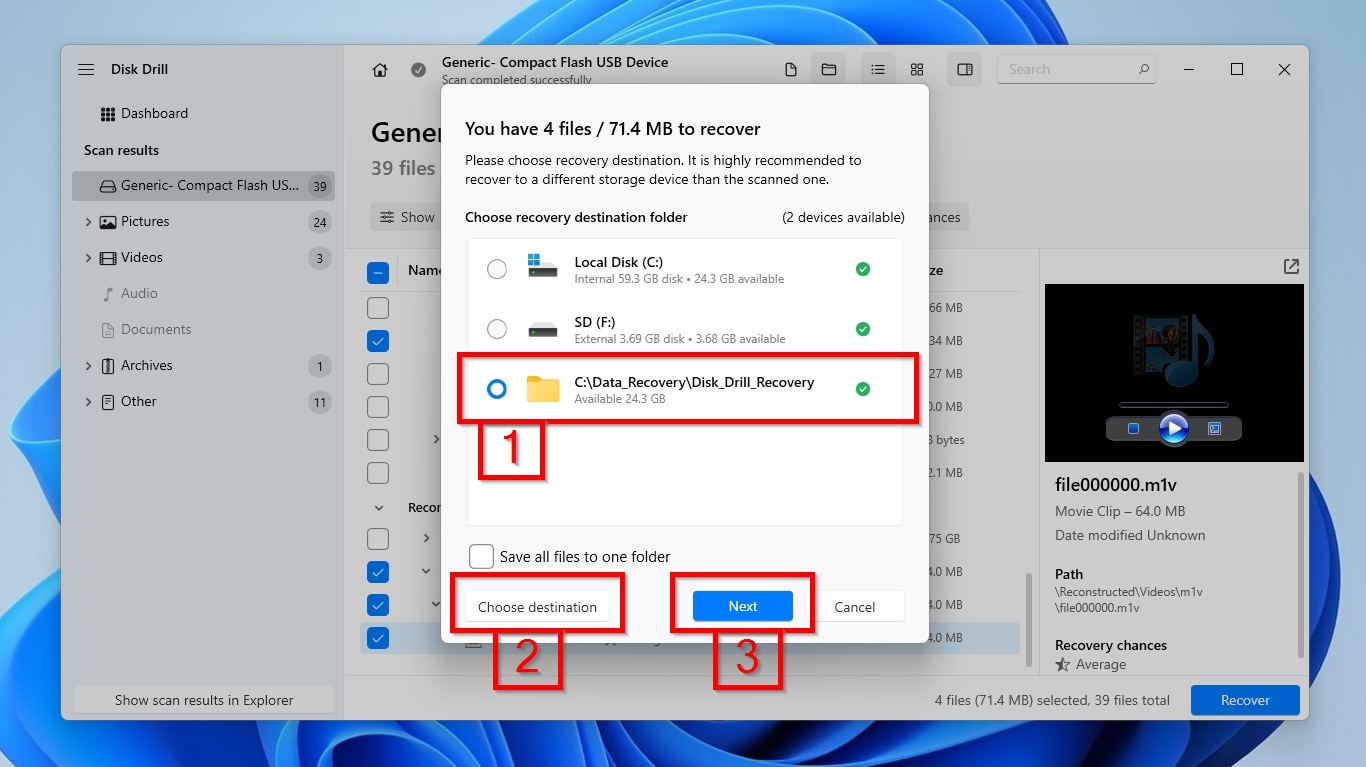The height and width of the screenshot is (767, 1366).
Task: Click the drive icon beside Generic- Compact Flash
Action: tap(108, 186)
